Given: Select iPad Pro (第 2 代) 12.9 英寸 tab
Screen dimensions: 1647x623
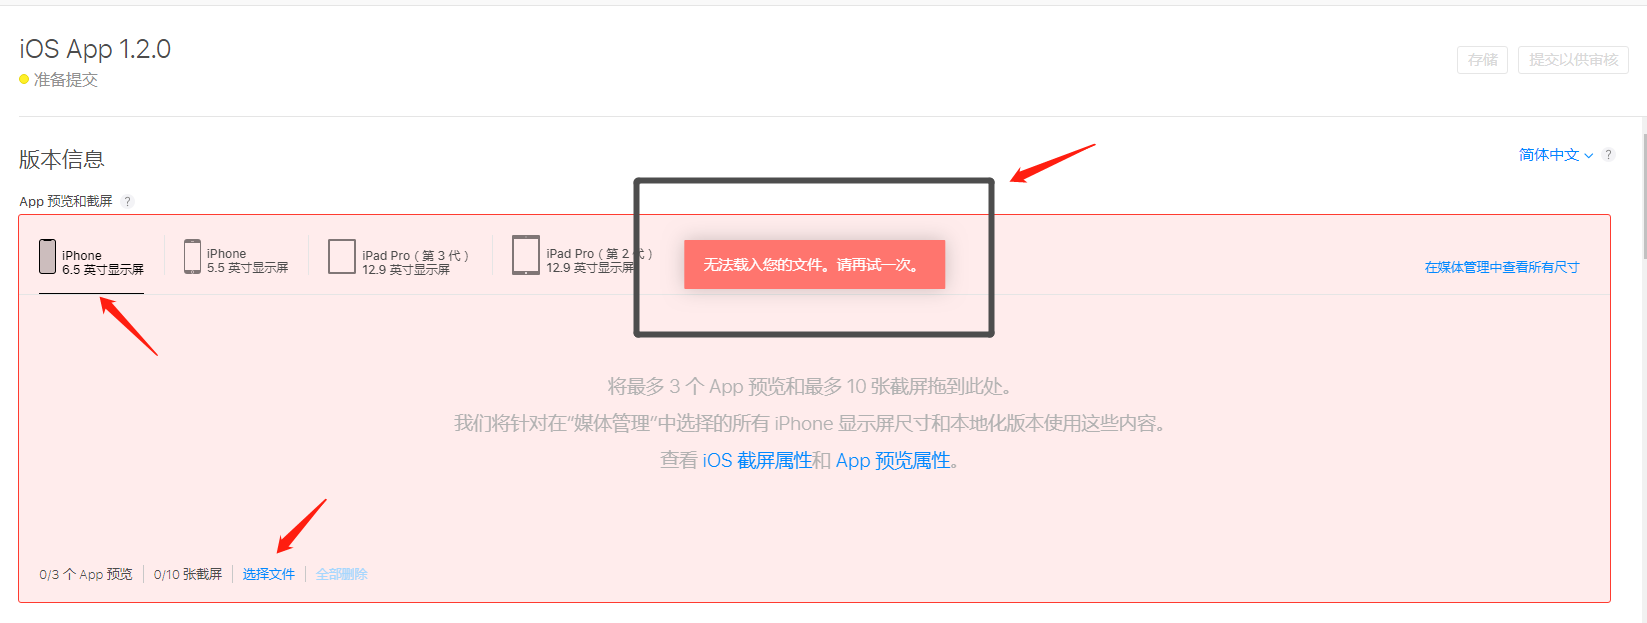Looking at the screenshot, I should click(x=582, y=260).
